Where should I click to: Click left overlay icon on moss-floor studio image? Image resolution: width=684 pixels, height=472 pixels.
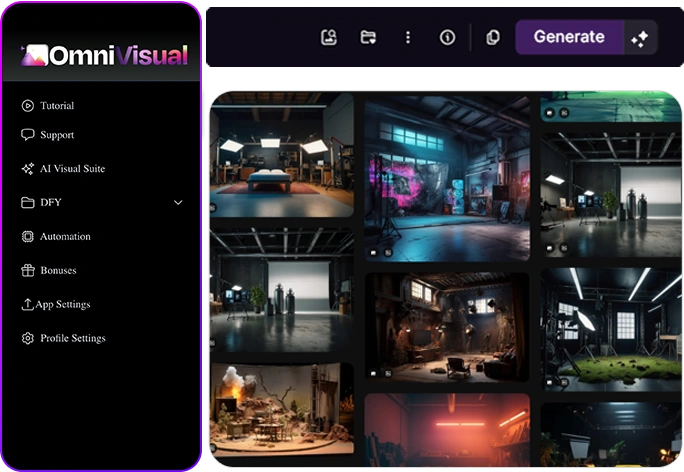550,383
